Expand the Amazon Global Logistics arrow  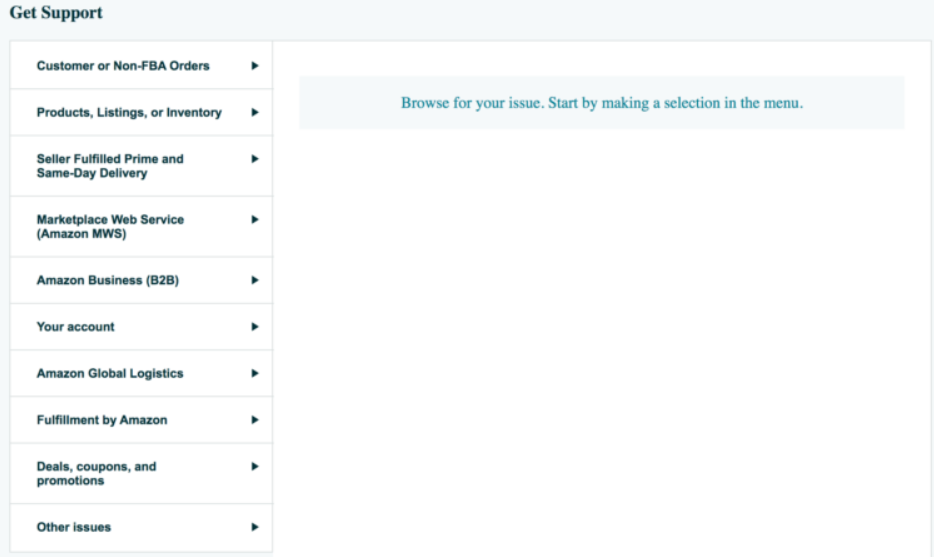coord(255,374)
